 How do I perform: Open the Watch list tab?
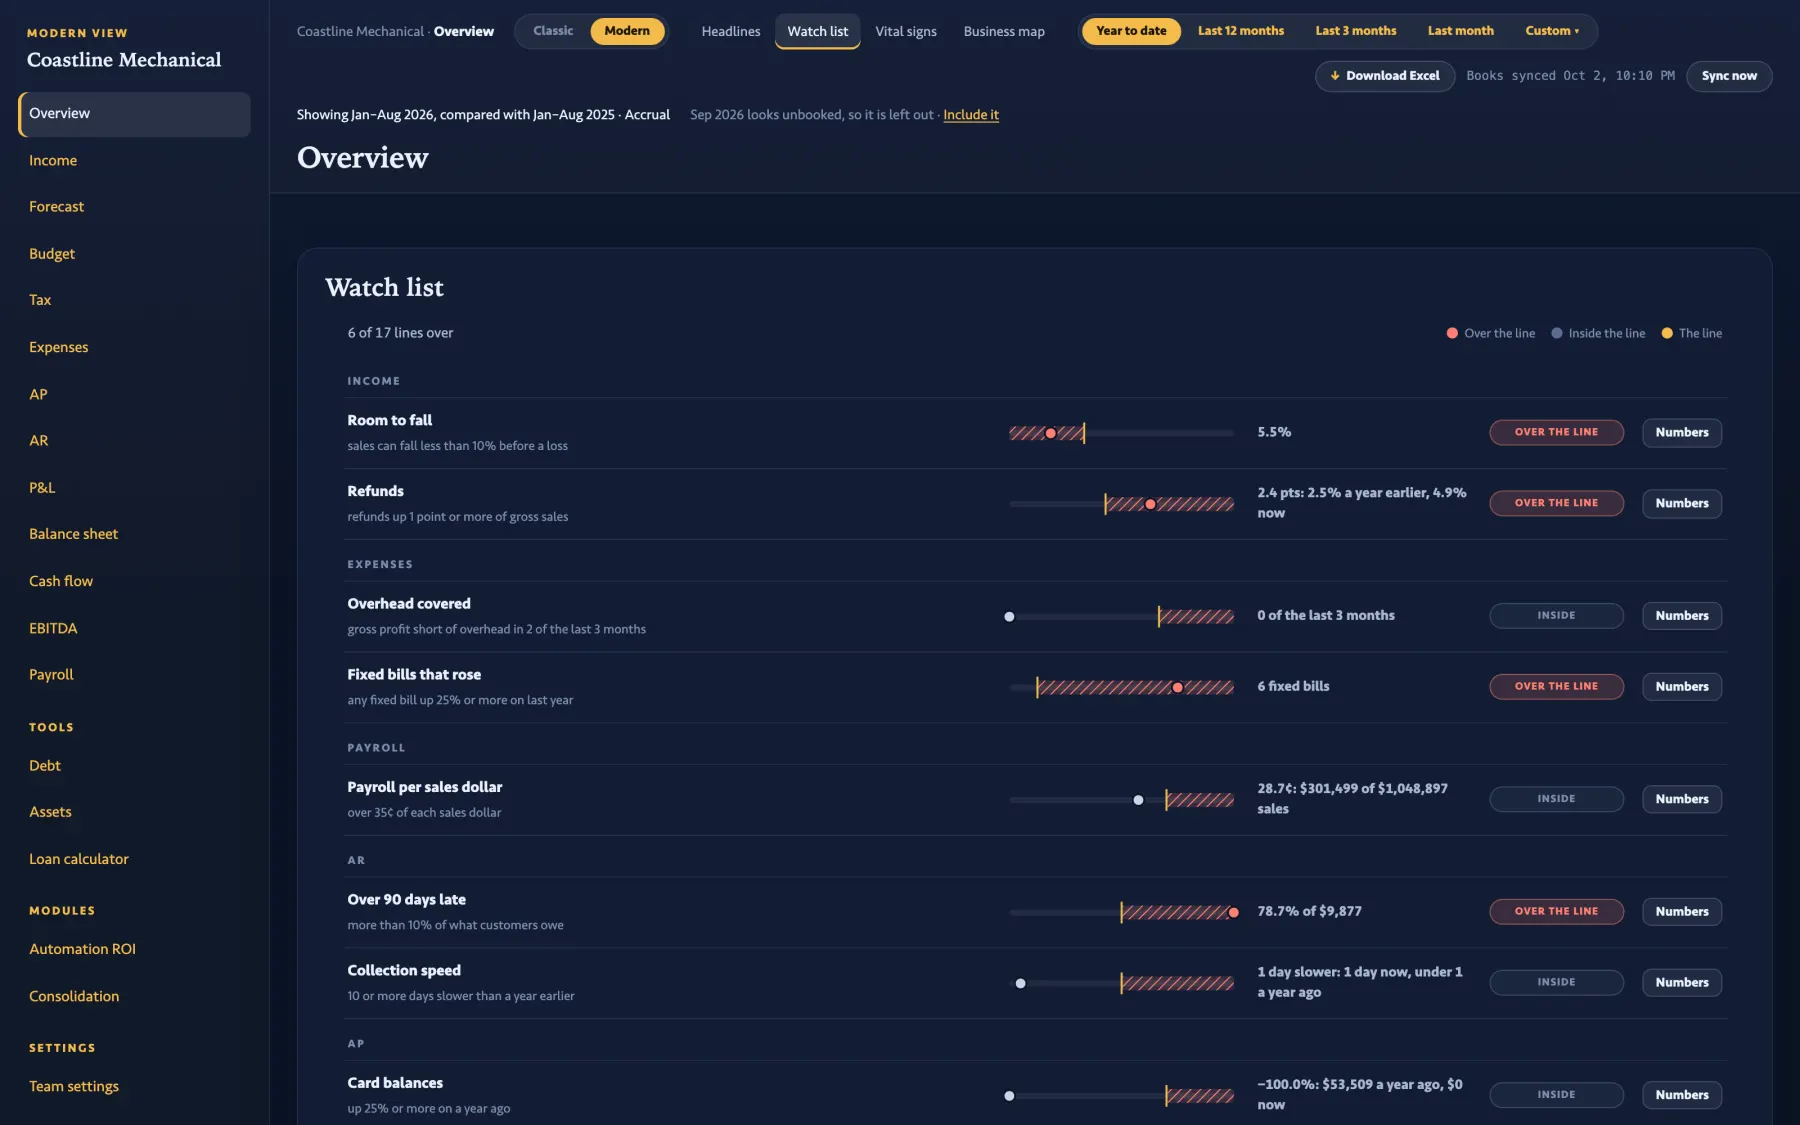pos(818,31)
